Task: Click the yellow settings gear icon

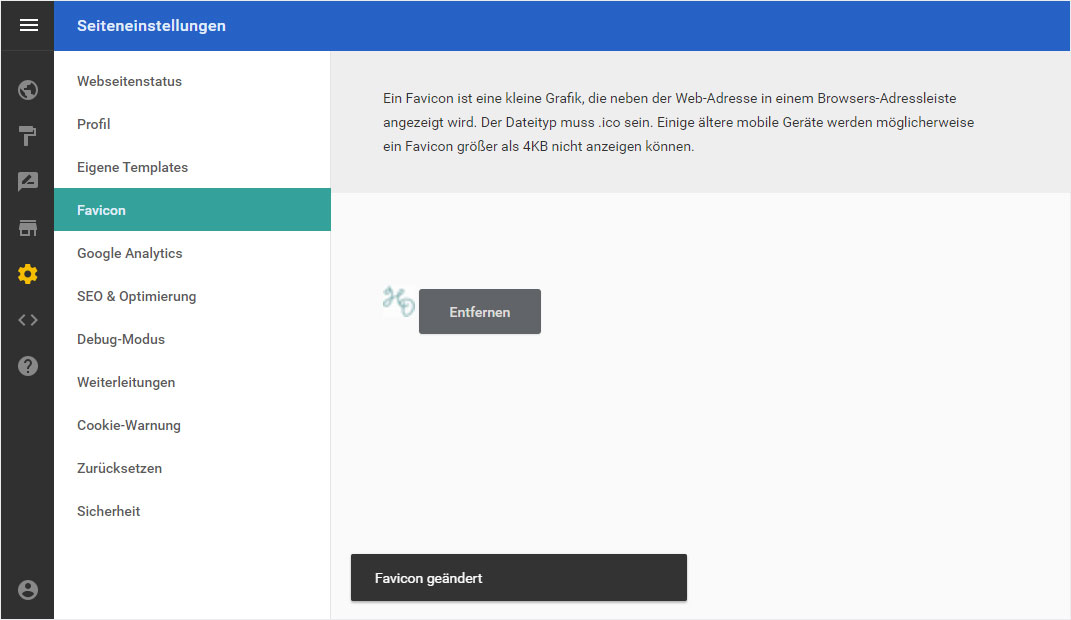Action: [x=28, y=274]
